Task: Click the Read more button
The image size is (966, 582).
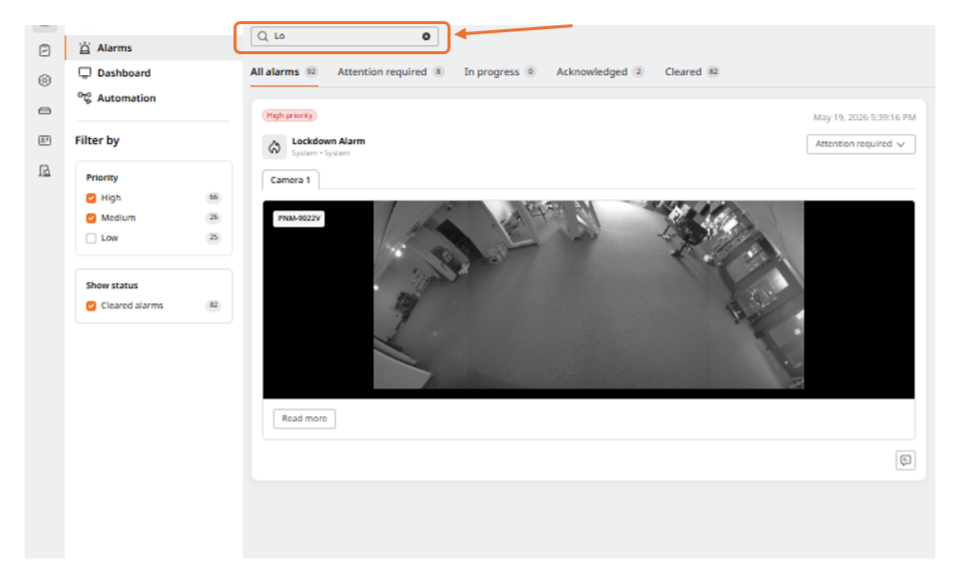Action: pyautogui.click(x=304, y=419)
